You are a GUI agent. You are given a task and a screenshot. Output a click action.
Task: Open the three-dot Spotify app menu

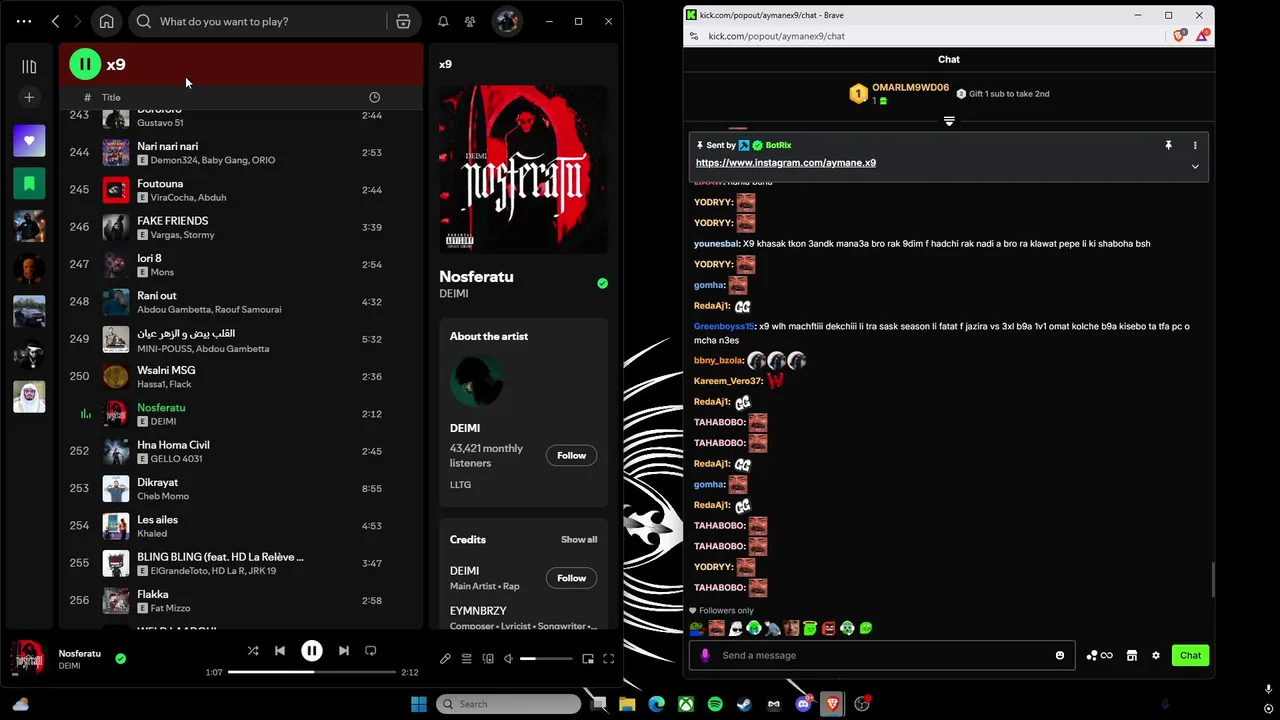coord(24,21)
